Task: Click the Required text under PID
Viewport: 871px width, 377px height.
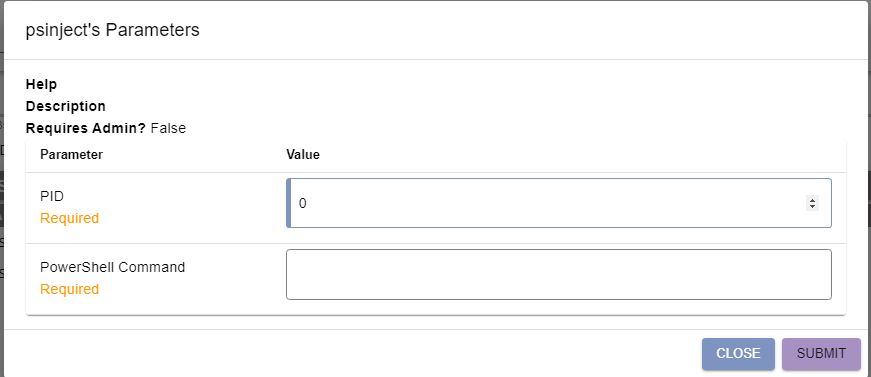Action: tap(69, 218)
